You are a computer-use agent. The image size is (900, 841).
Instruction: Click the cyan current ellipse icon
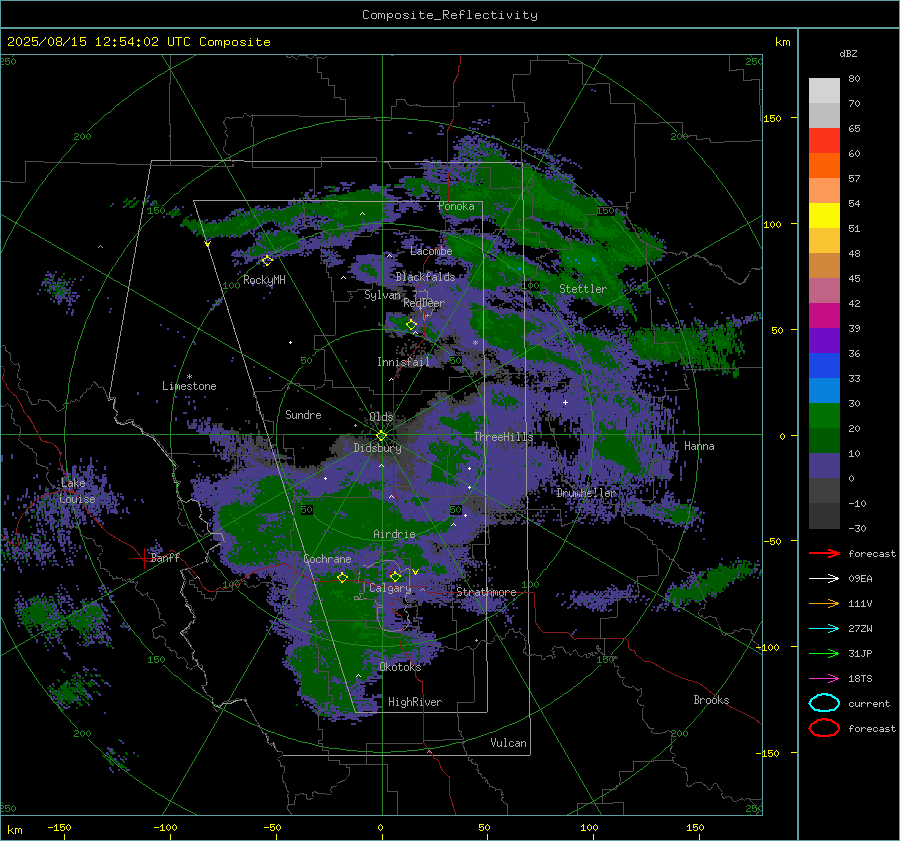point(824,703)
